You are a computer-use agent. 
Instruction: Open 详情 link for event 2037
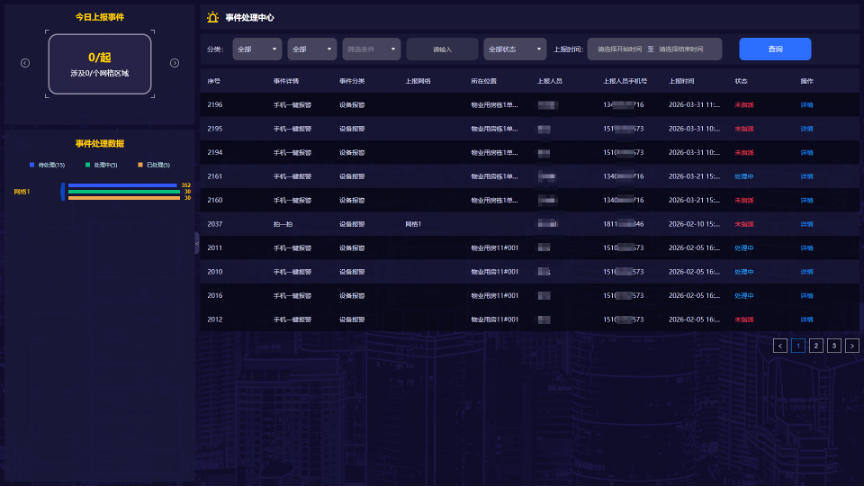pos(807,224)
